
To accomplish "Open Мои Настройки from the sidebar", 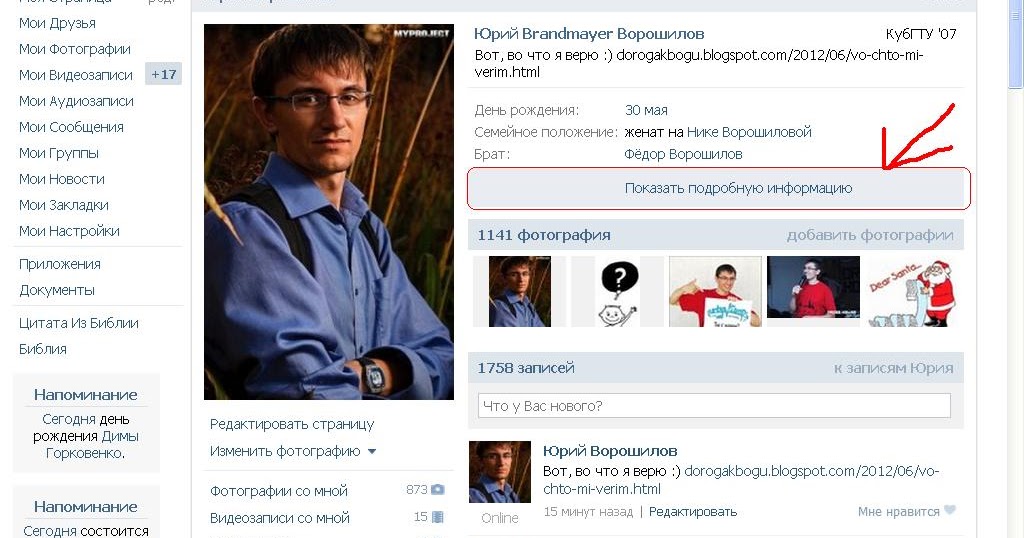I will pos(69,231).
